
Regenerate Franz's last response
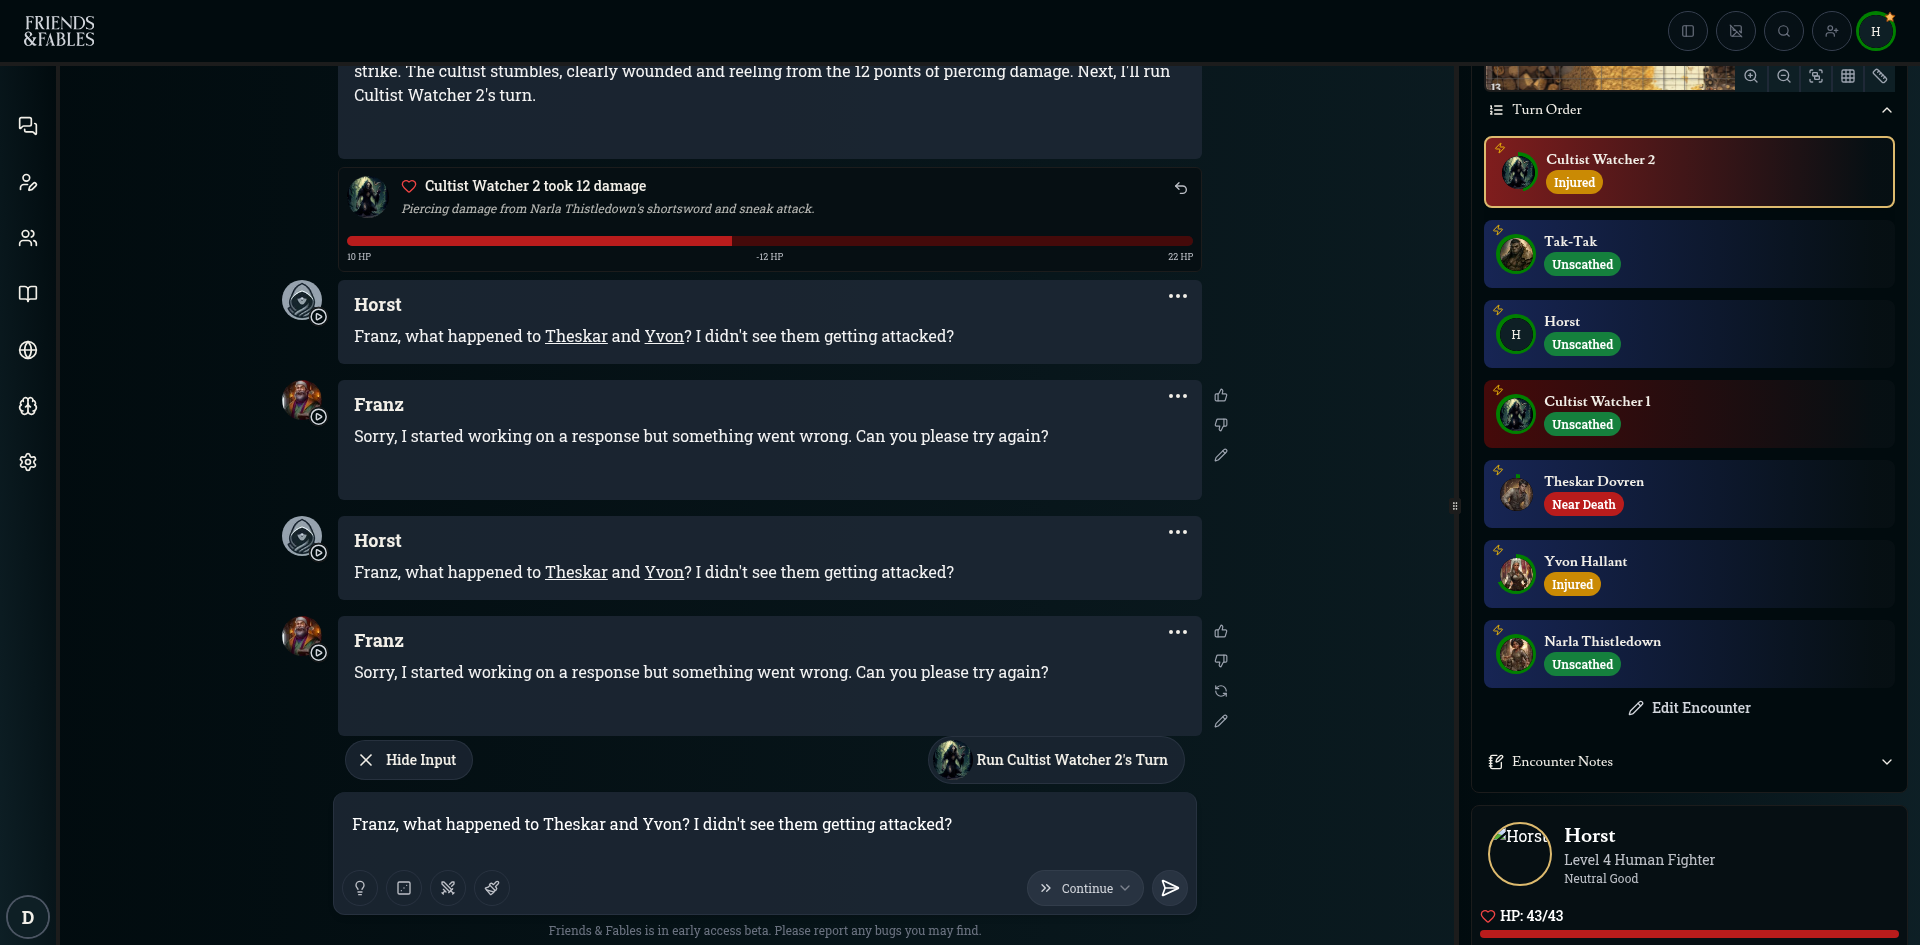click(x=1221, y=691)
